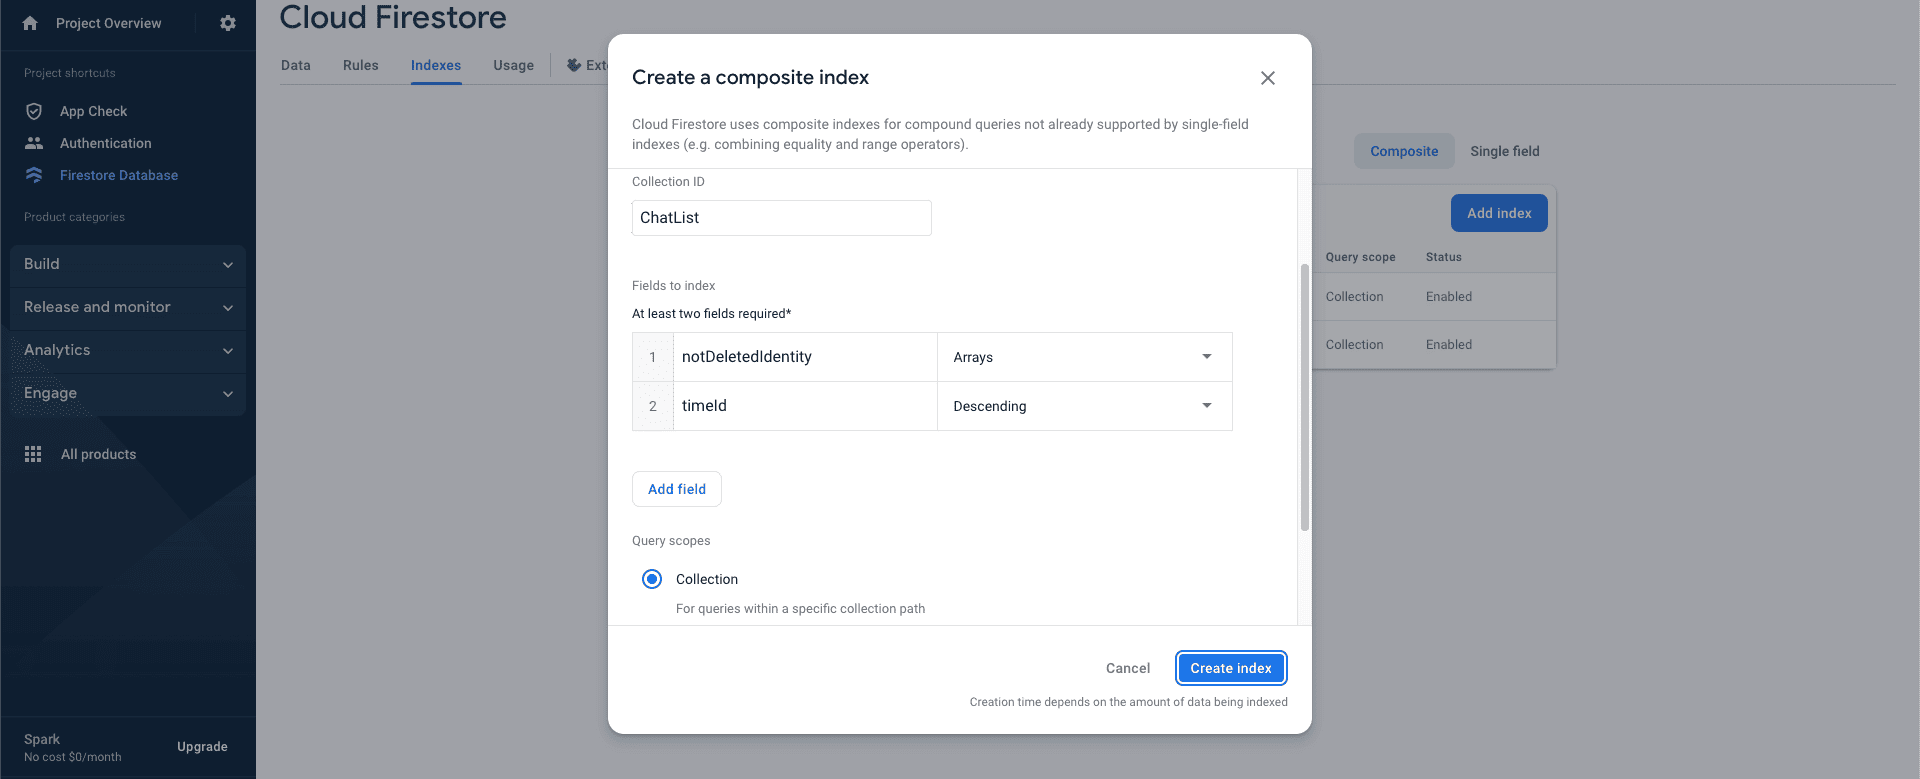Image resolution: width=1920 pixels, height=779 pixels.
Task: Click the dialog vertical scrollbar
Action: [1304, 397]
